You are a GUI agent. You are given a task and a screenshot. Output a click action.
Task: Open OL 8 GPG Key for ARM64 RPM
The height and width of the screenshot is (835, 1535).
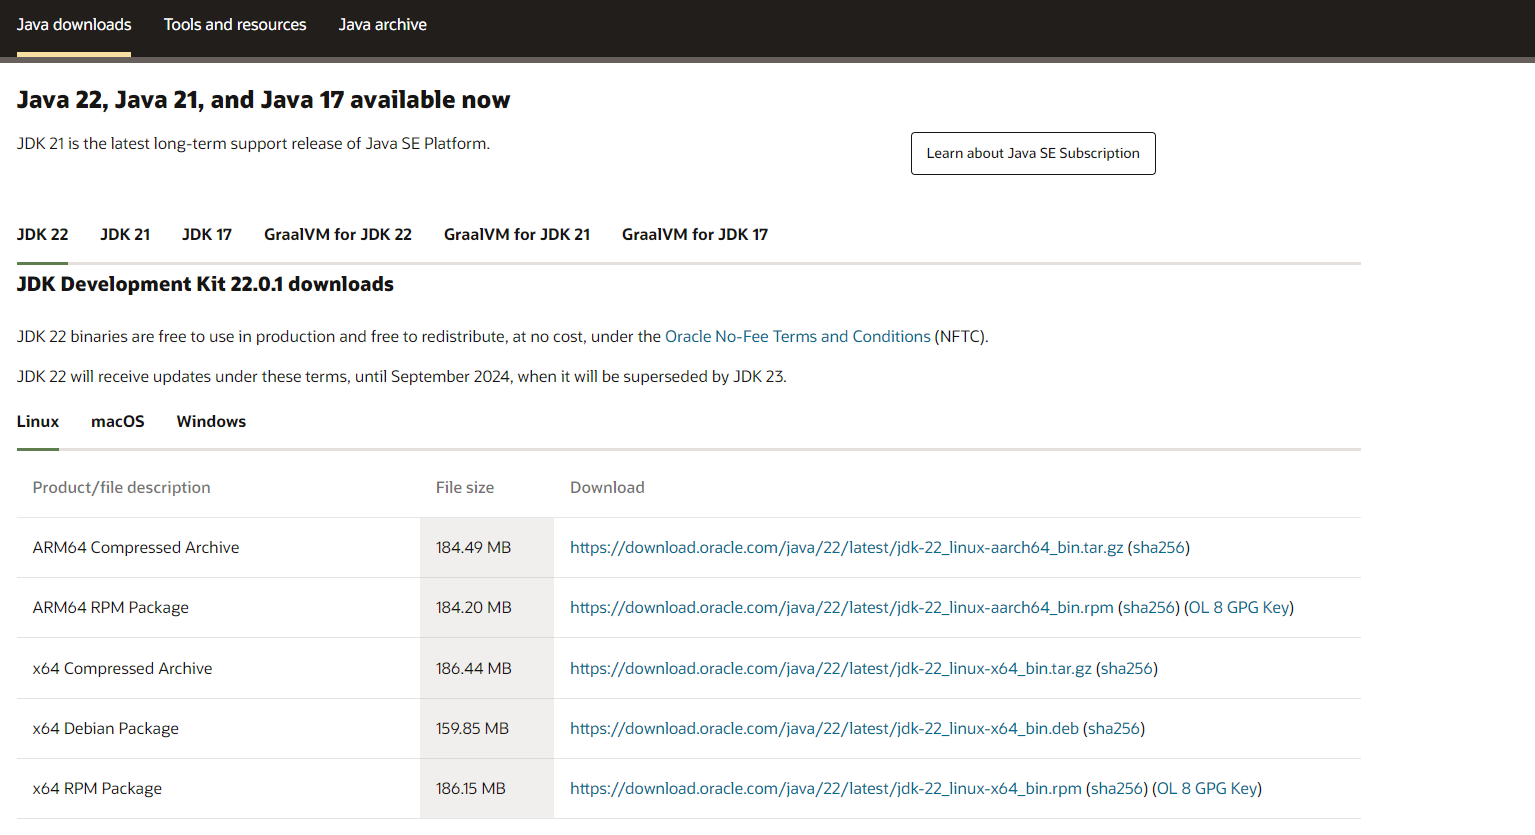(1239, 608)
